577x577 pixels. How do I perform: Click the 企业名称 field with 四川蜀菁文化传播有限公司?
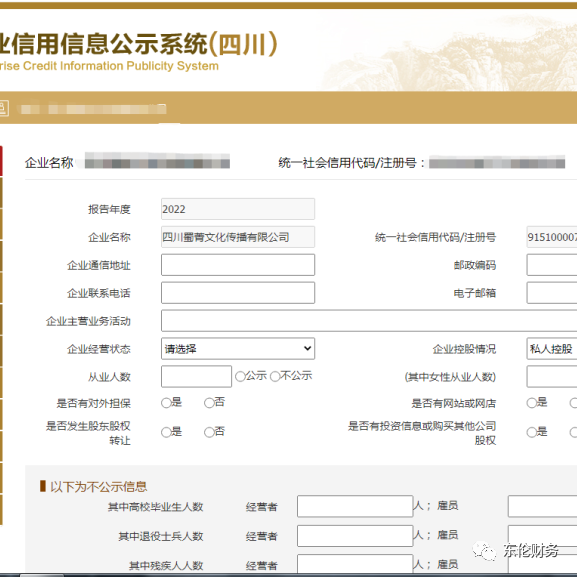click(x=238, y=237)
